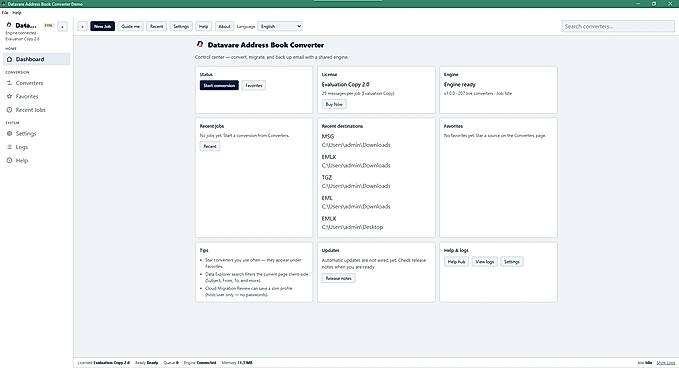Click the Dashboard home icon in sidebar
Image resolution: width=679 pixels, height=368 pixels.
(x=10, y=59)
